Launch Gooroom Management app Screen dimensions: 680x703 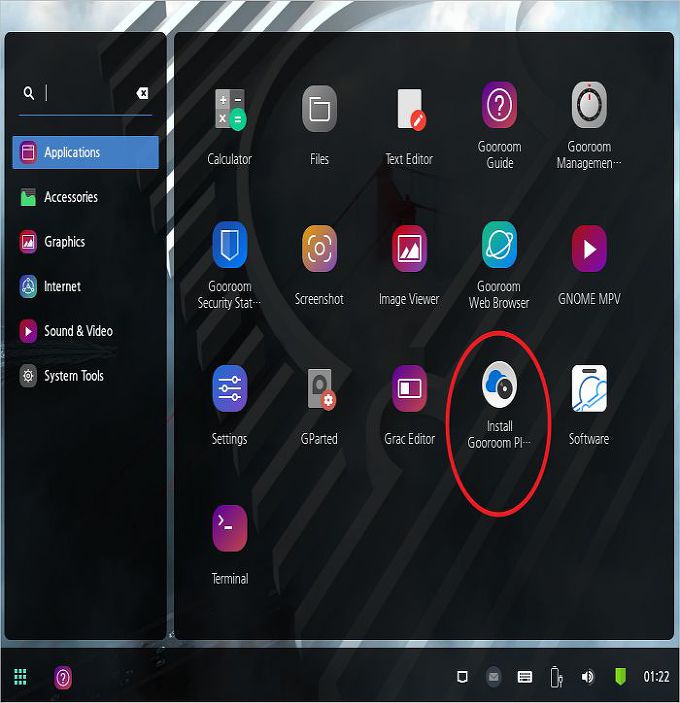pyautogui.click(x=589, y=105)
